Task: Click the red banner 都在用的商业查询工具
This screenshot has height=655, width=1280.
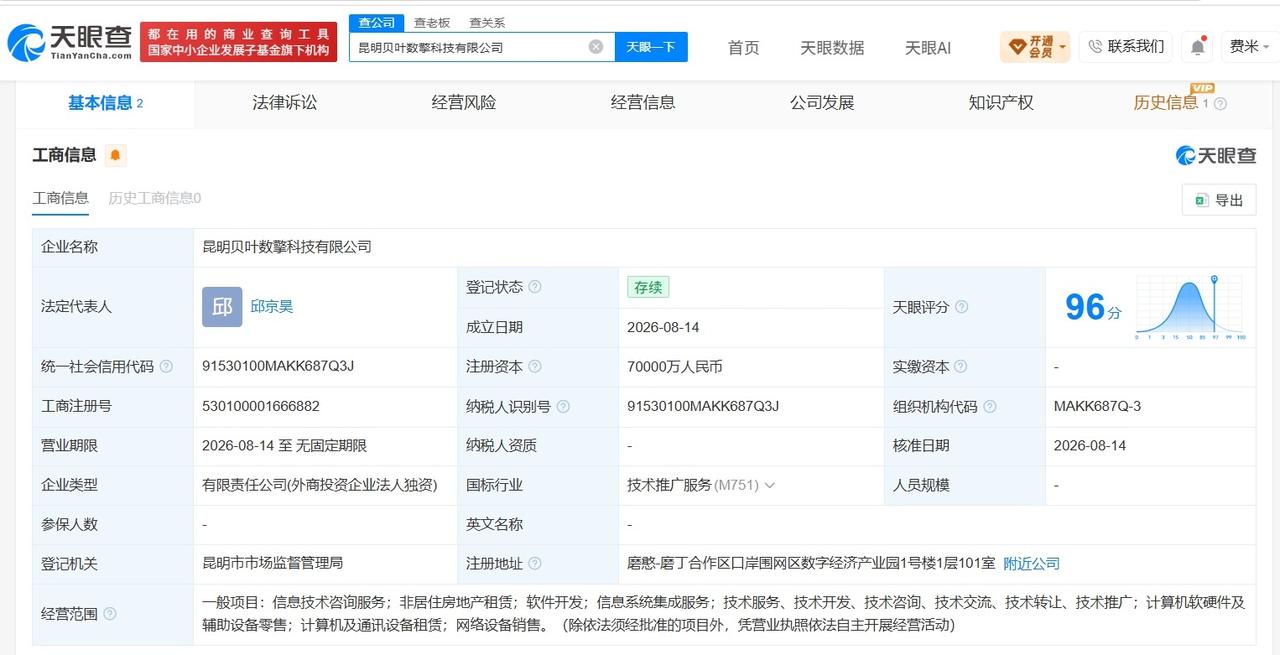Action: [x=239, y=42]
